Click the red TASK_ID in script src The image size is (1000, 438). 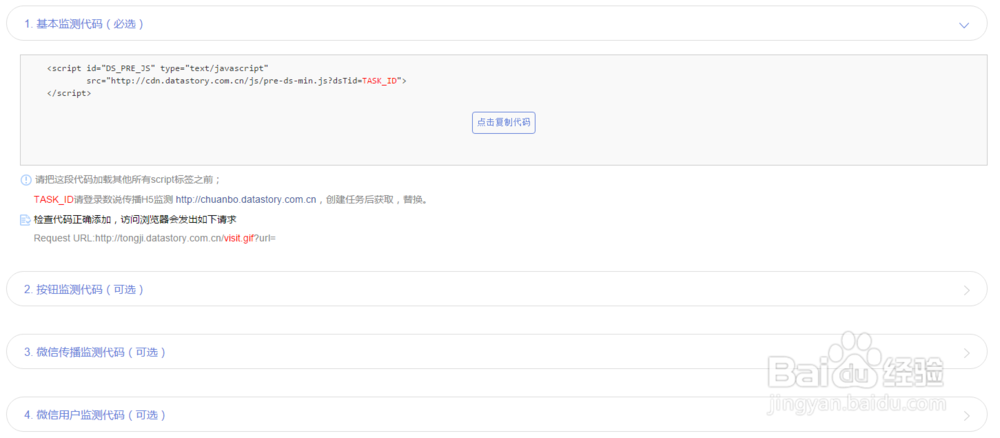point(380,81)
